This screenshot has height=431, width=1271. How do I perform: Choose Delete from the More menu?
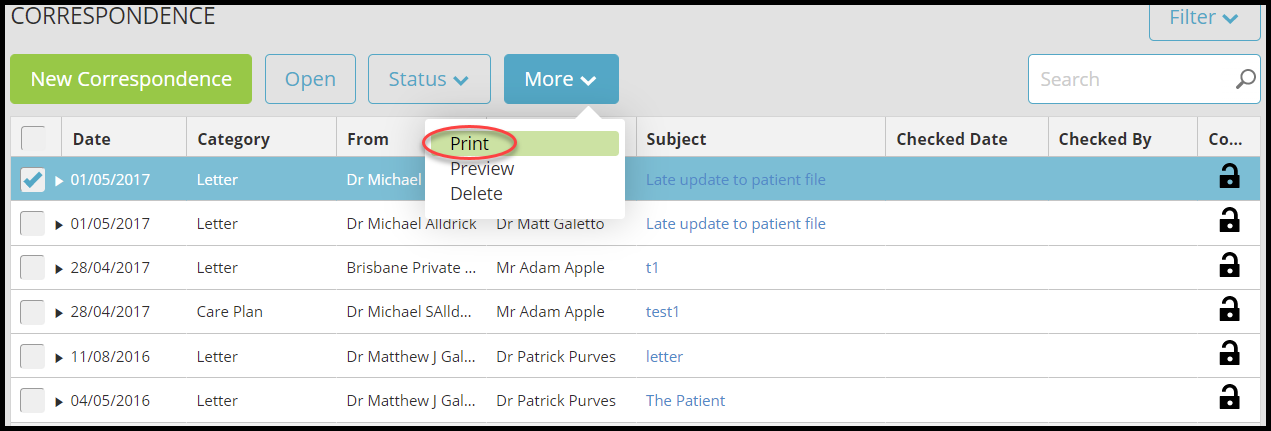[x=476, y=194]
